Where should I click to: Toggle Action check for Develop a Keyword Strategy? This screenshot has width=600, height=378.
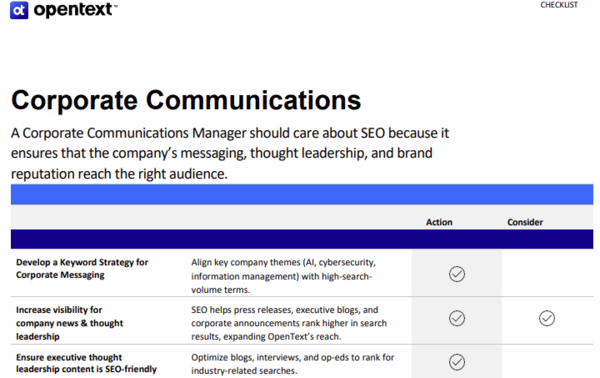pos(457,274)
